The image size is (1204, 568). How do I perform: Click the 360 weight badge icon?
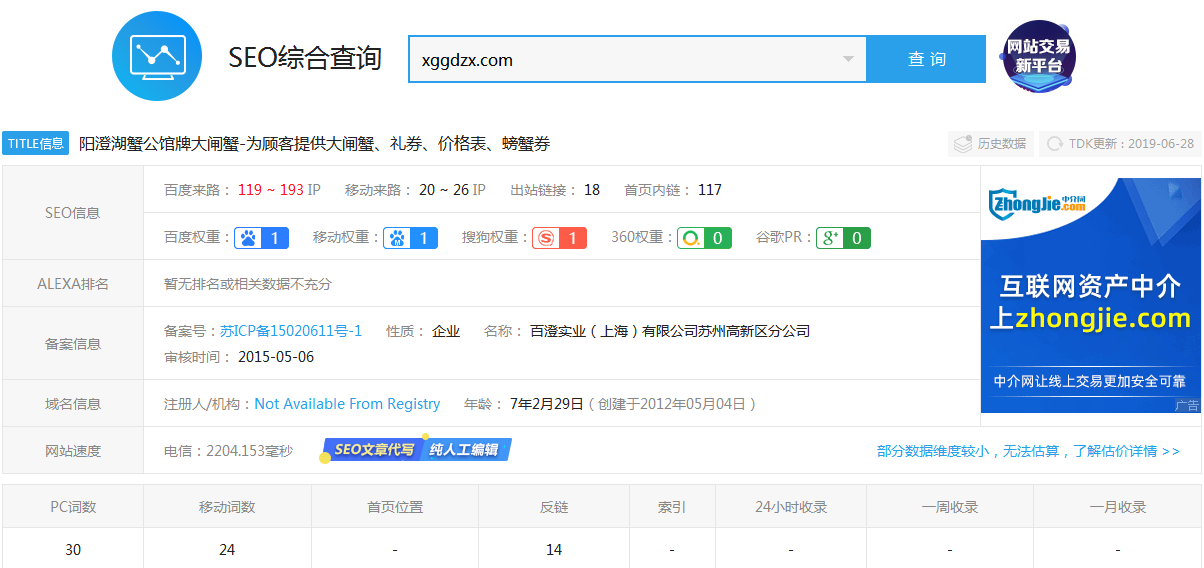tap(704, 238)
